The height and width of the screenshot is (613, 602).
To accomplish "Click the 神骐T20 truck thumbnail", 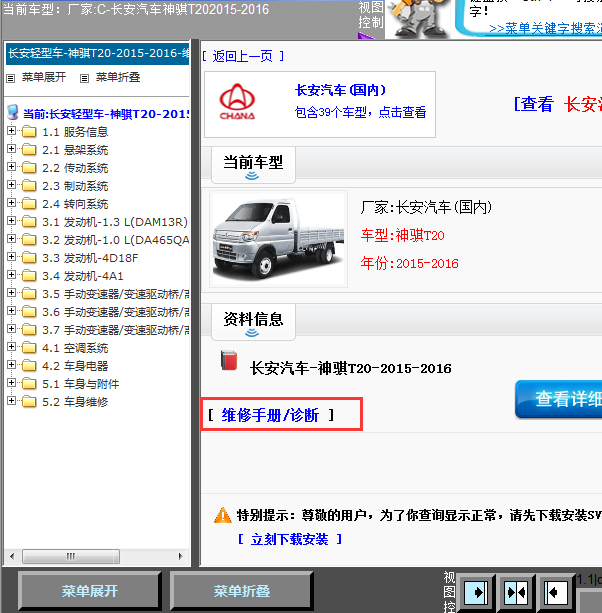I will coord(278,239).
